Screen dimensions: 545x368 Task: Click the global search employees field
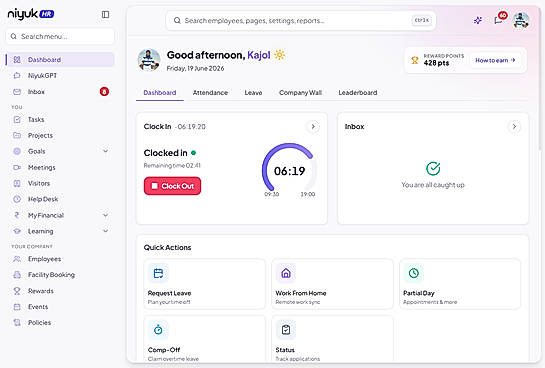pos(301,21)
